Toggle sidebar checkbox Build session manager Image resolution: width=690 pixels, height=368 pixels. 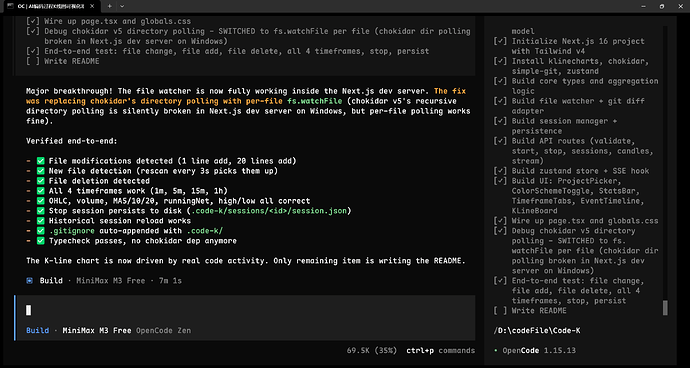(500, 121)
